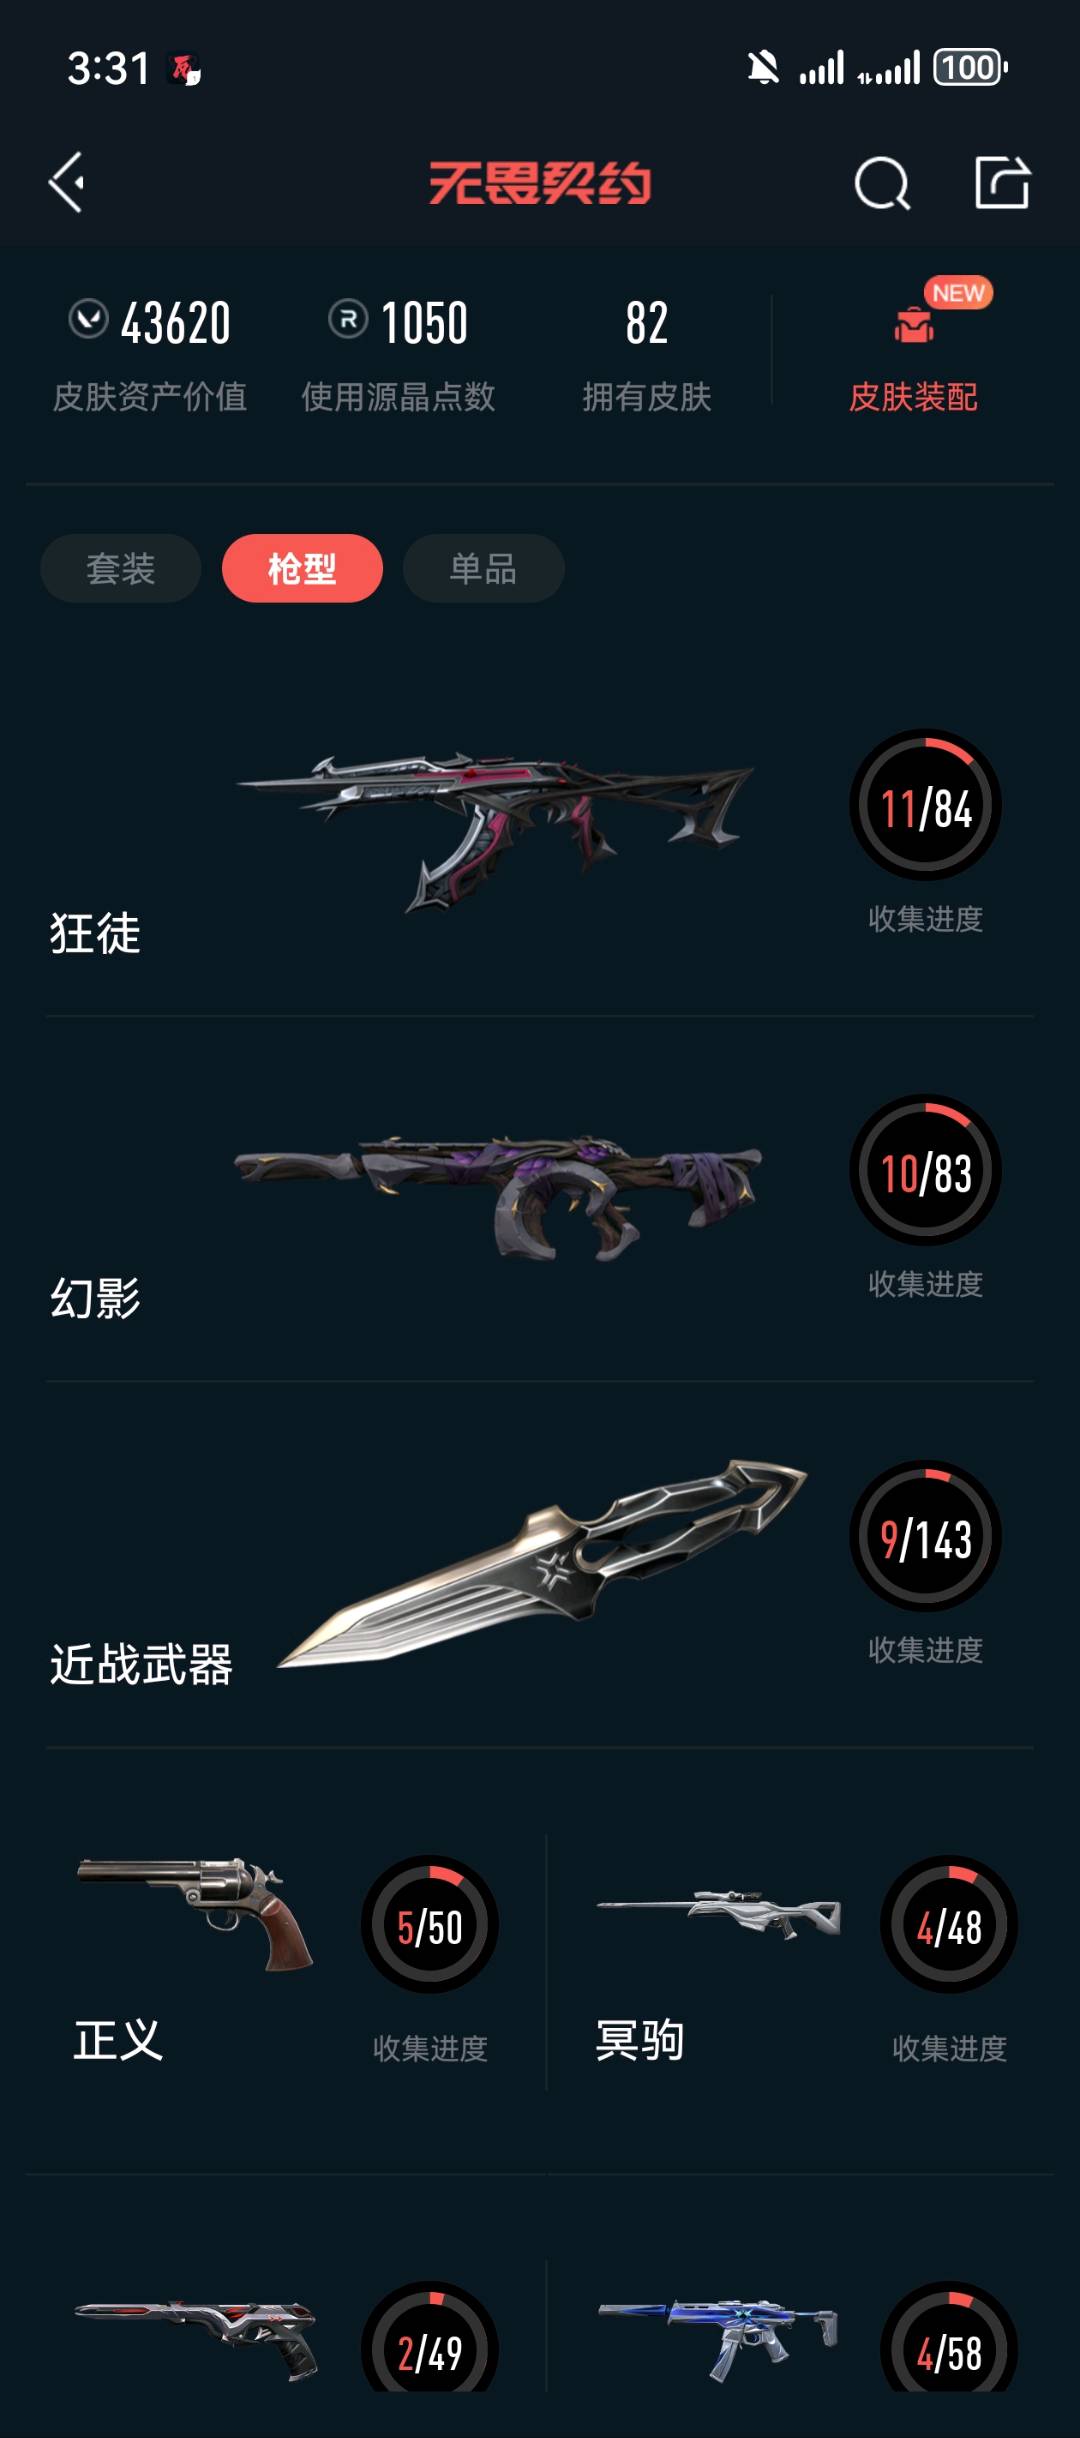Open search via magnifier icon
This screenshot has width=1080, height=2438.
(882, 183)
